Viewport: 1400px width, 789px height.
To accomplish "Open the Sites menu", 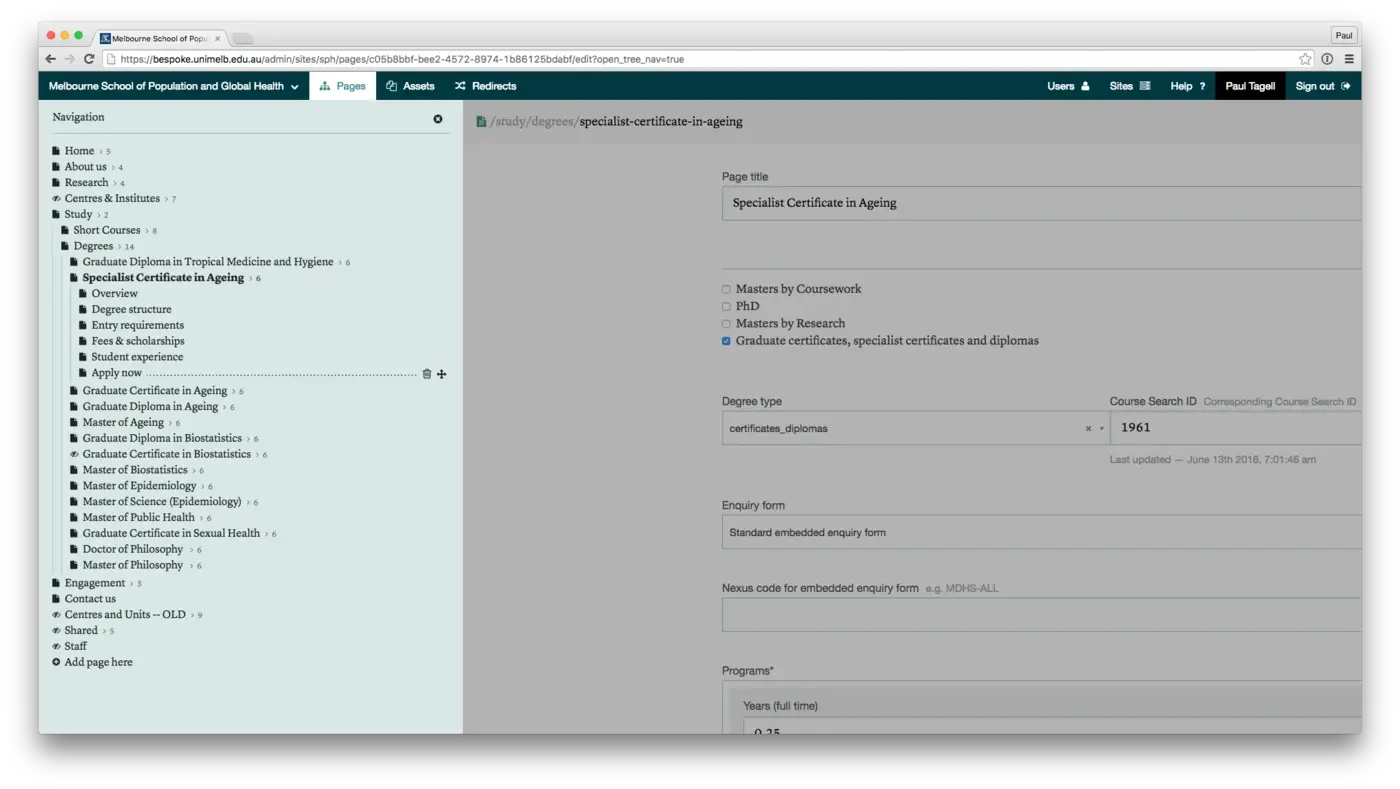I will click(1130, 86).
